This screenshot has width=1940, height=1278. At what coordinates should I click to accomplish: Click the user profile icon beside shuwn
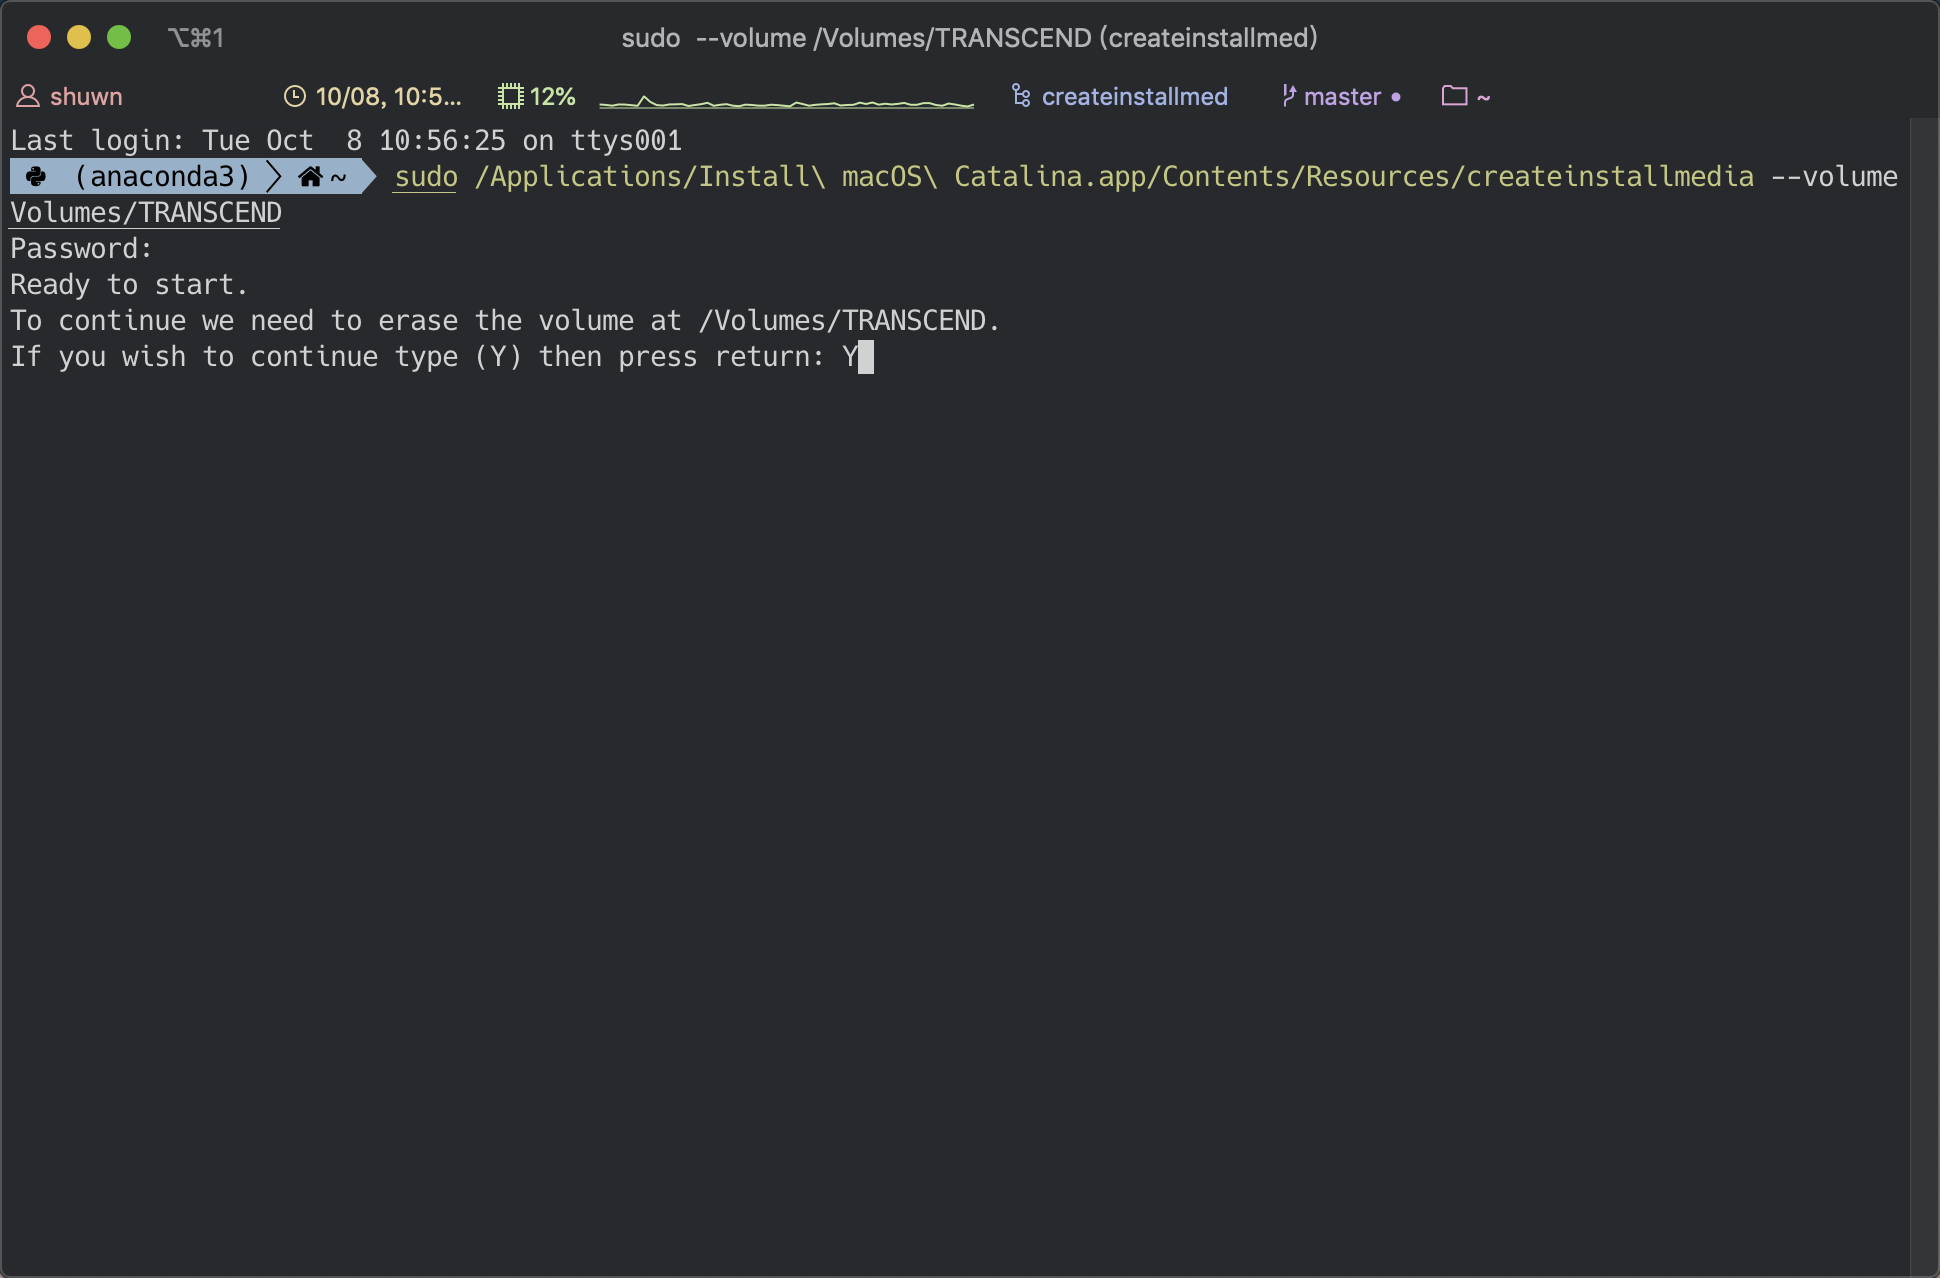tap(28, 96)
